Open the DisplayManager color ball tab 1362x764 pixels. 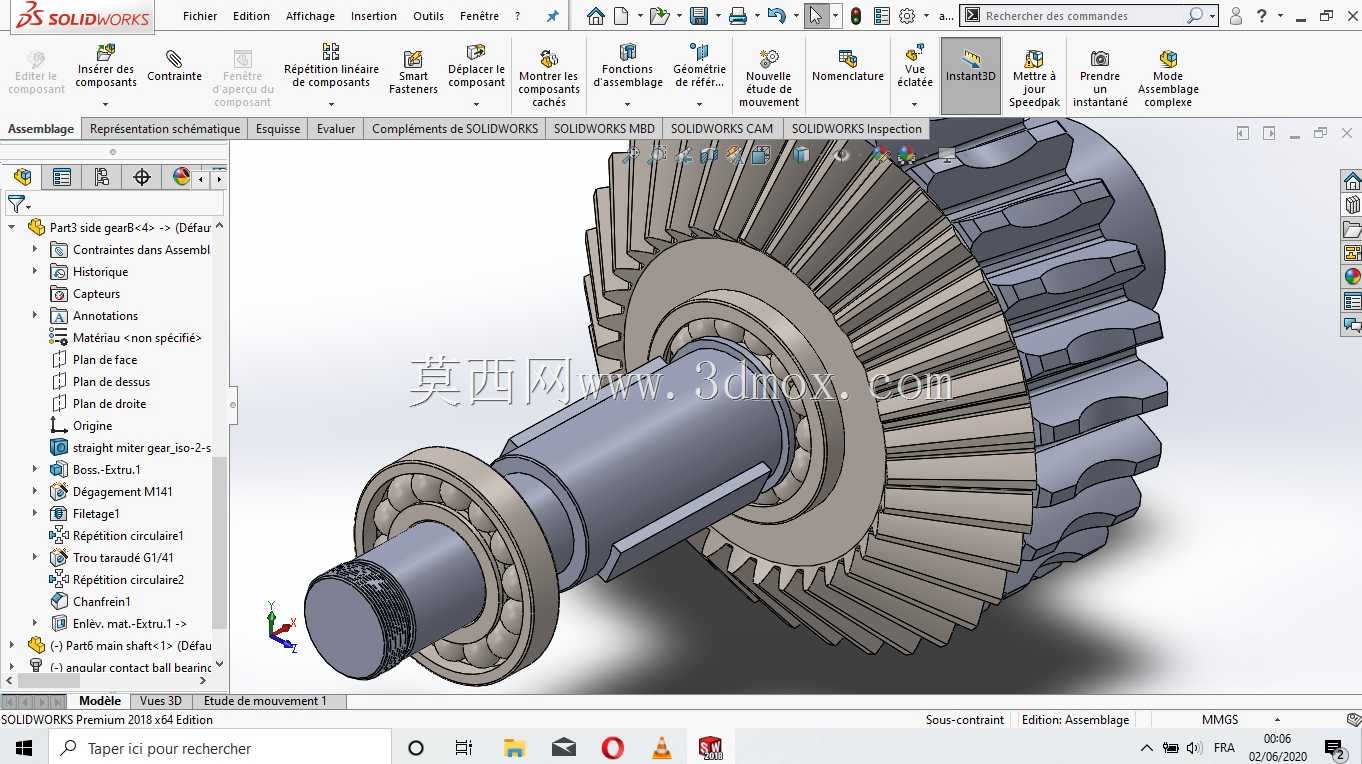pyautogui.click(x=181, y=177)
